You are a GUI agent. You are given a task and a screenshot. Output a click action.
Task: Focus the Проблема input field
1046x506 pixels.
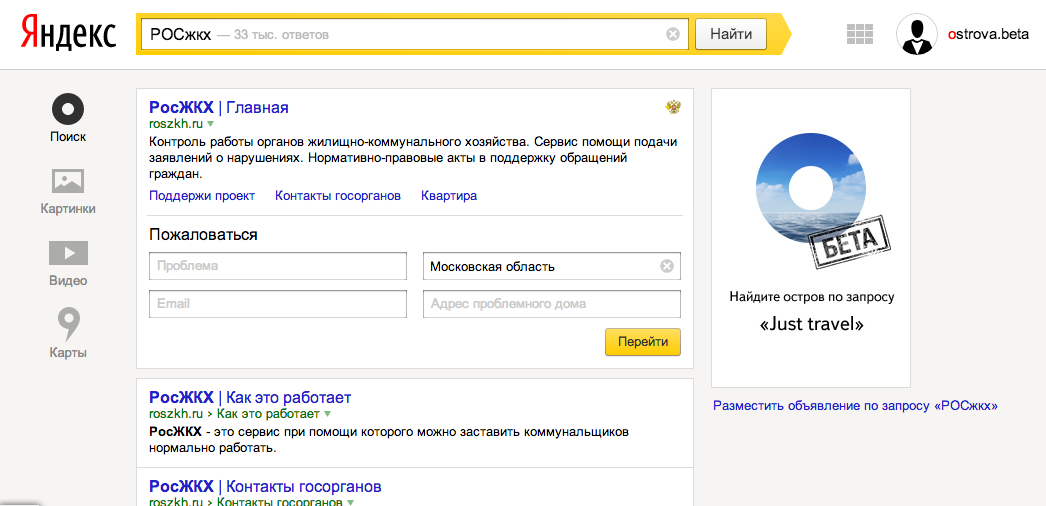[x=278, y=266]
